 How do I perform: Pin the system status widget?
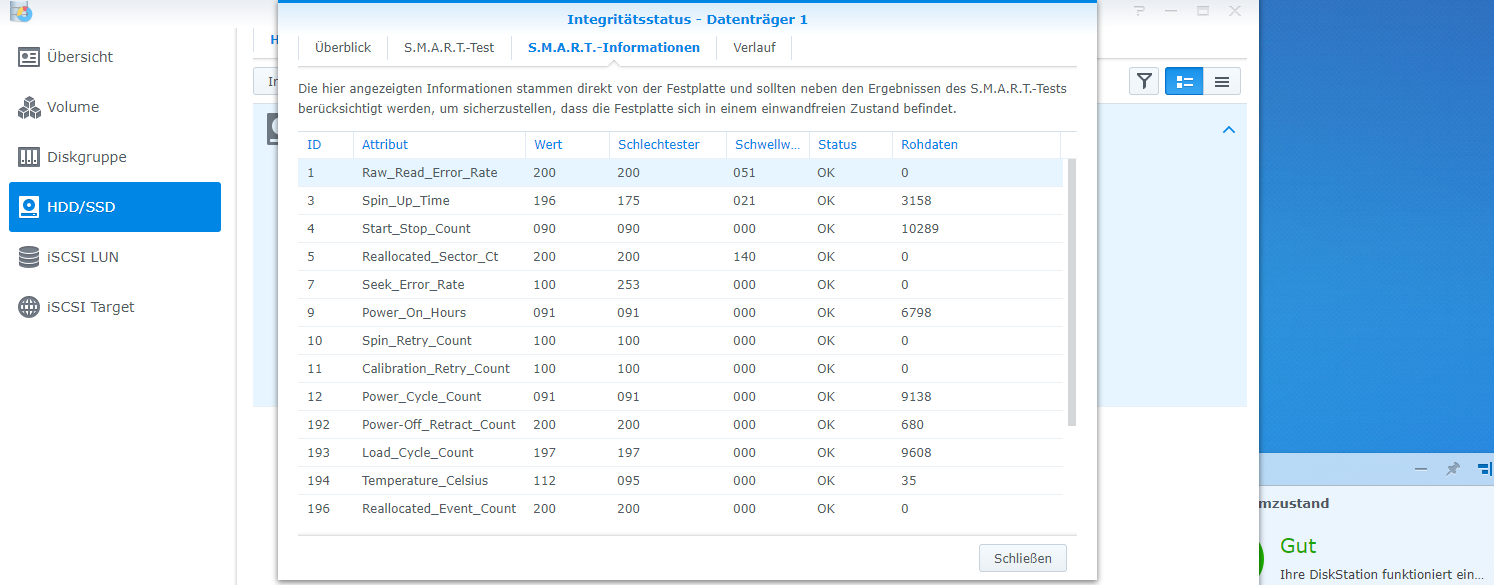(1453, 468)
